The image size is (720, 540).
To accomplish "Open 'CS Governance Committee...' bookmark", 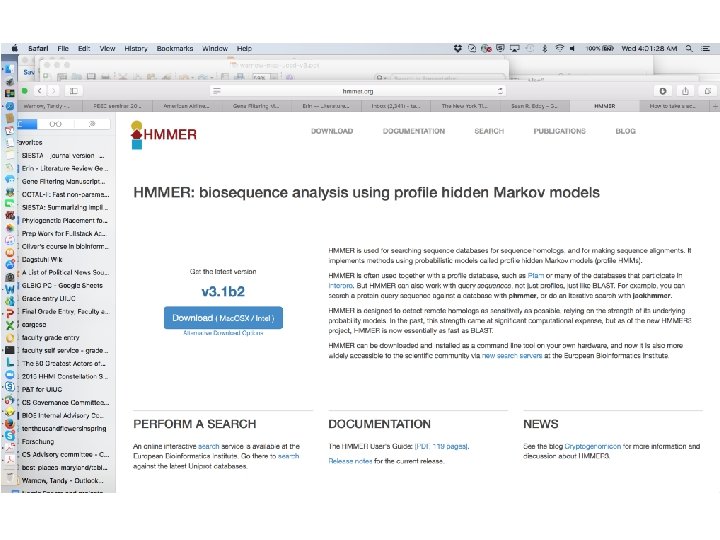I will pos(64,402).
